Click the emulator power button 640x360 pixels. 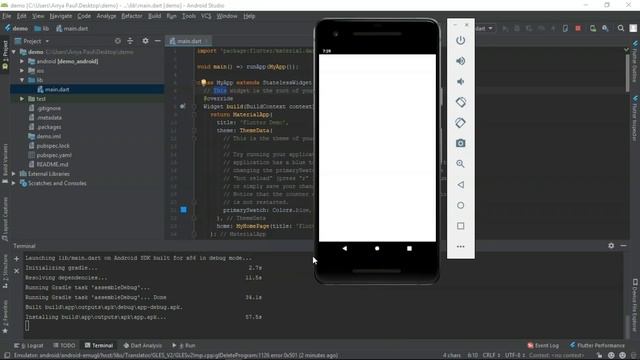[460, 40]
